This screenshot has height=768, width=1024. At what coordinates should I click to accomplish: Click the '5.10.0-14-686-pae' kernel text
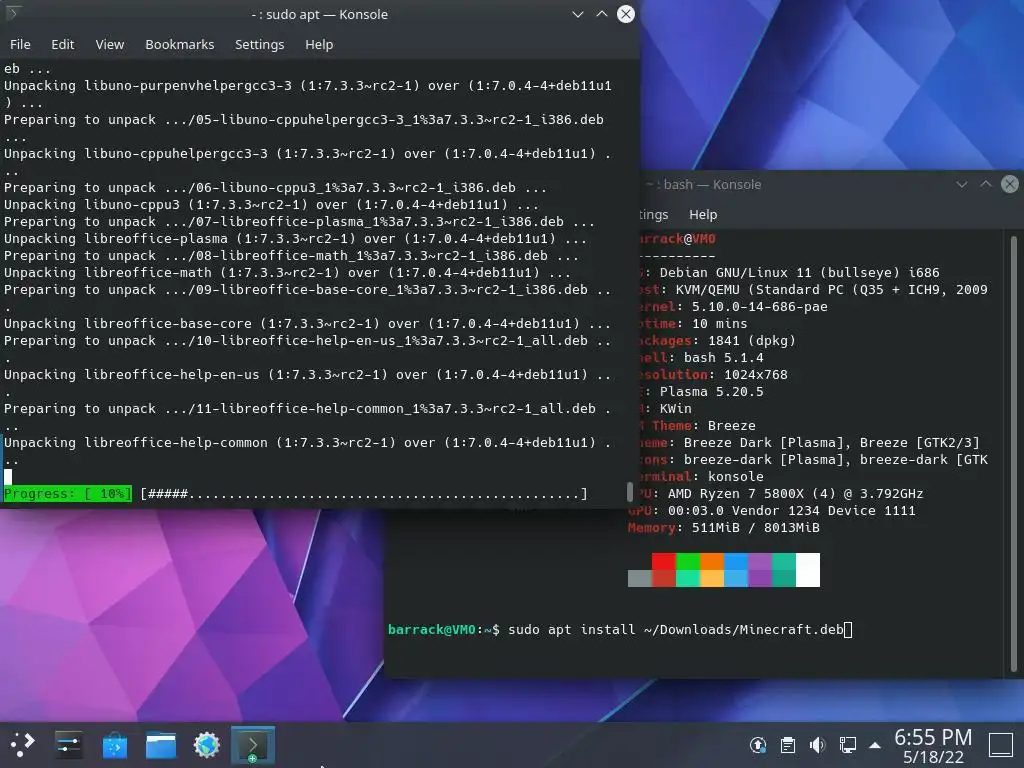[760, 306]
